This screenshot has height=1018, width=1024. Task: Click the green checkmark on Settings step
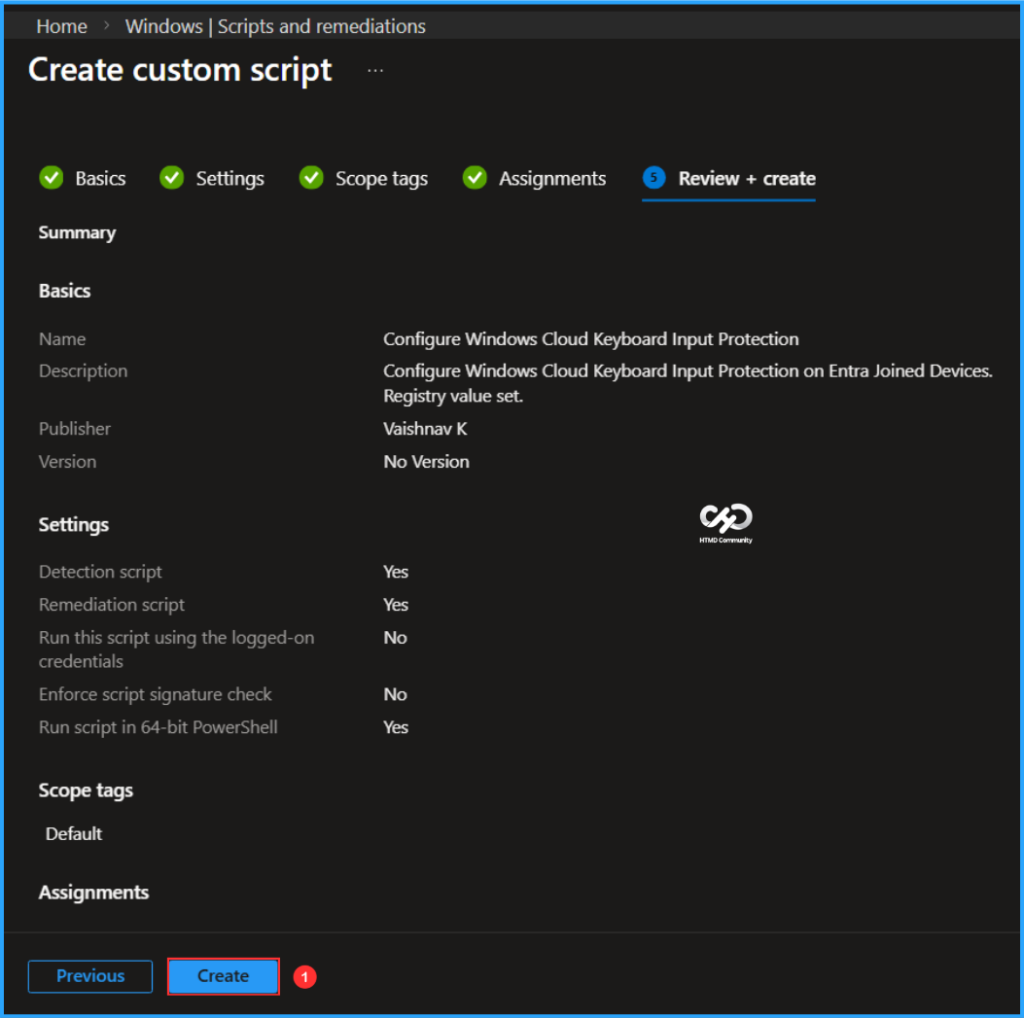(171, 178)
